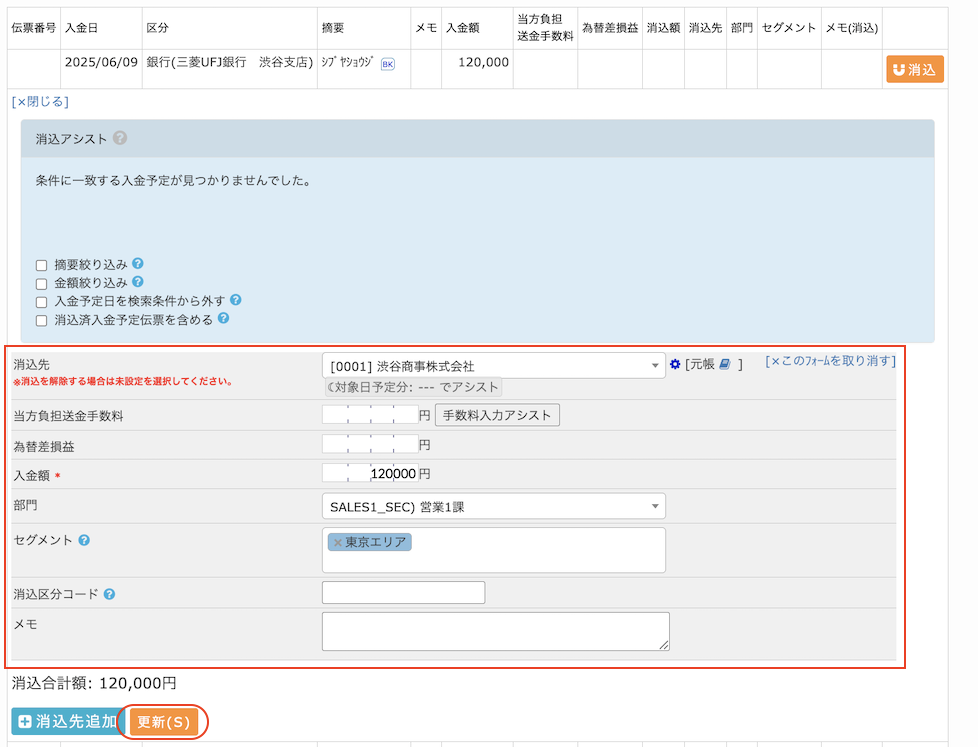The width and height of the screenshot is (978, 747).
Task: Enable the 摘要絞り込み checkbox
Action: 41,264
